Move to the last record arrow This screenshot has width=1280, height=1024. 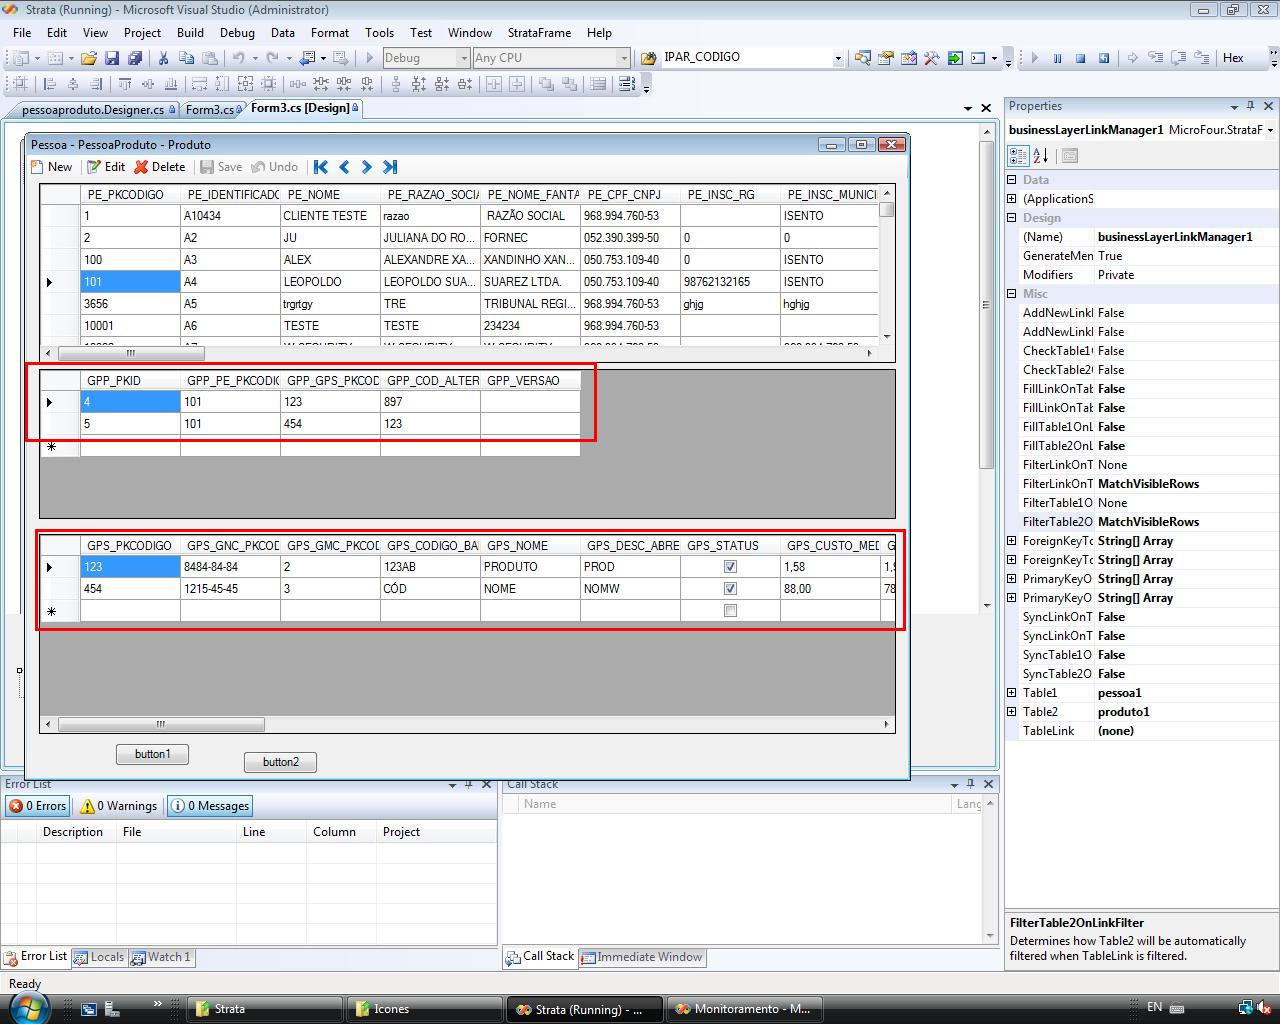(x=390, y=167)
